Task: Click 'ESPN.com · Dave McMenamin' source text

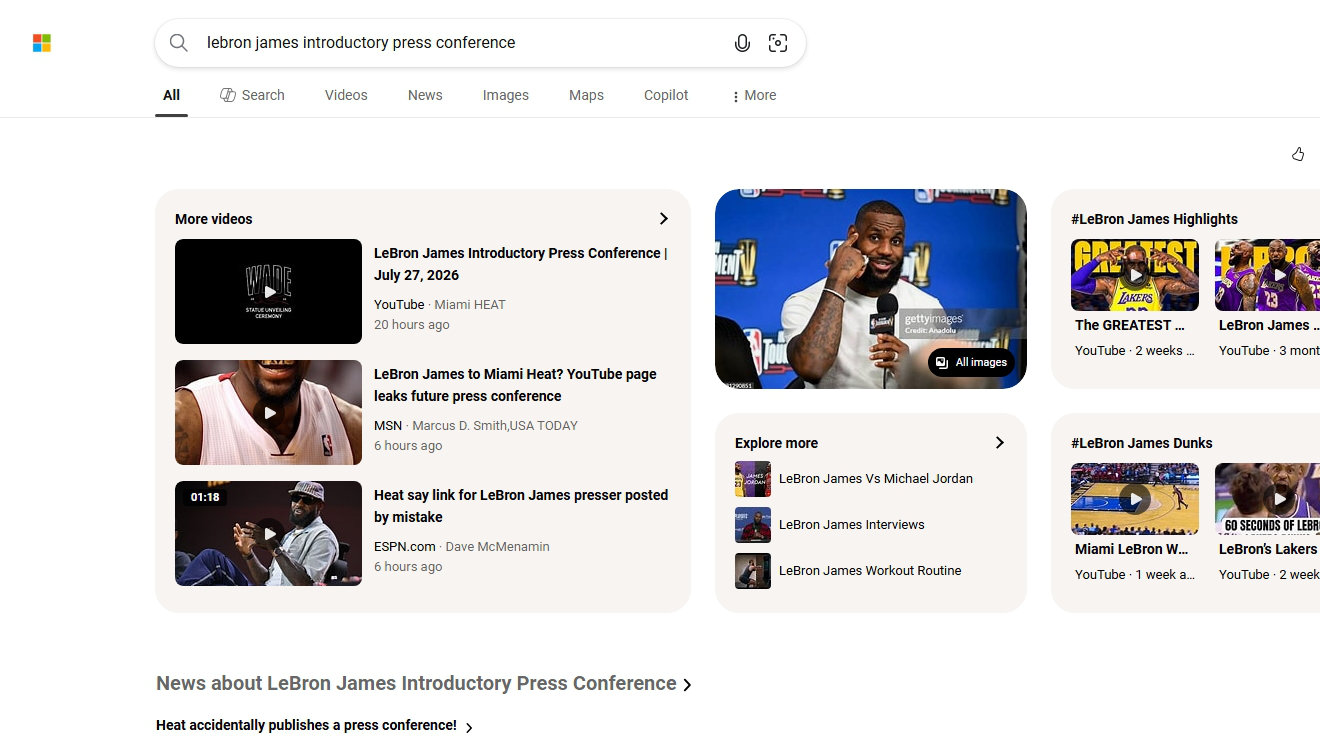Action: point(462,547)
